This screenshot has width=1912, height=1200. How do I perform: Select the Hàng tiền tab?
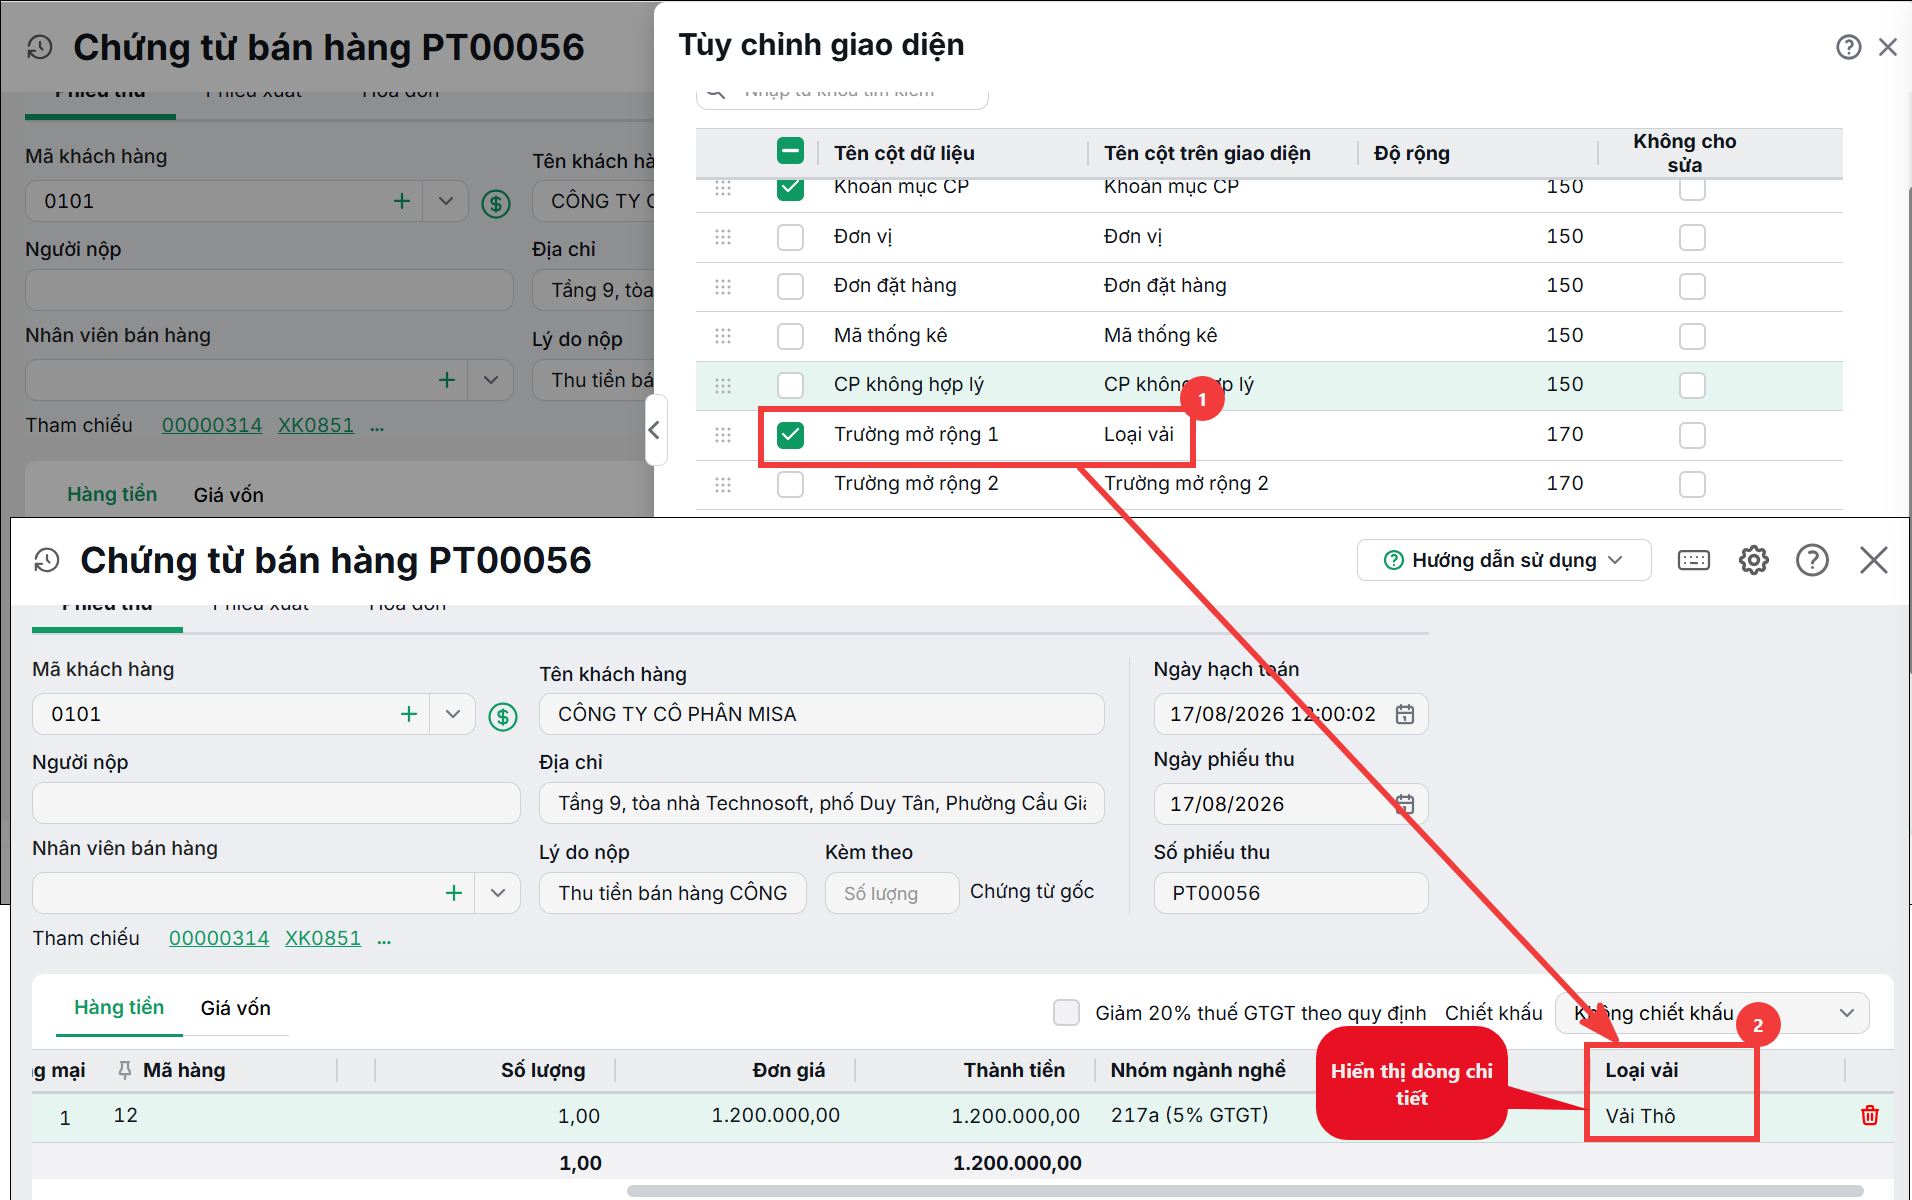pyautogui.click(x=119, y=1007)
